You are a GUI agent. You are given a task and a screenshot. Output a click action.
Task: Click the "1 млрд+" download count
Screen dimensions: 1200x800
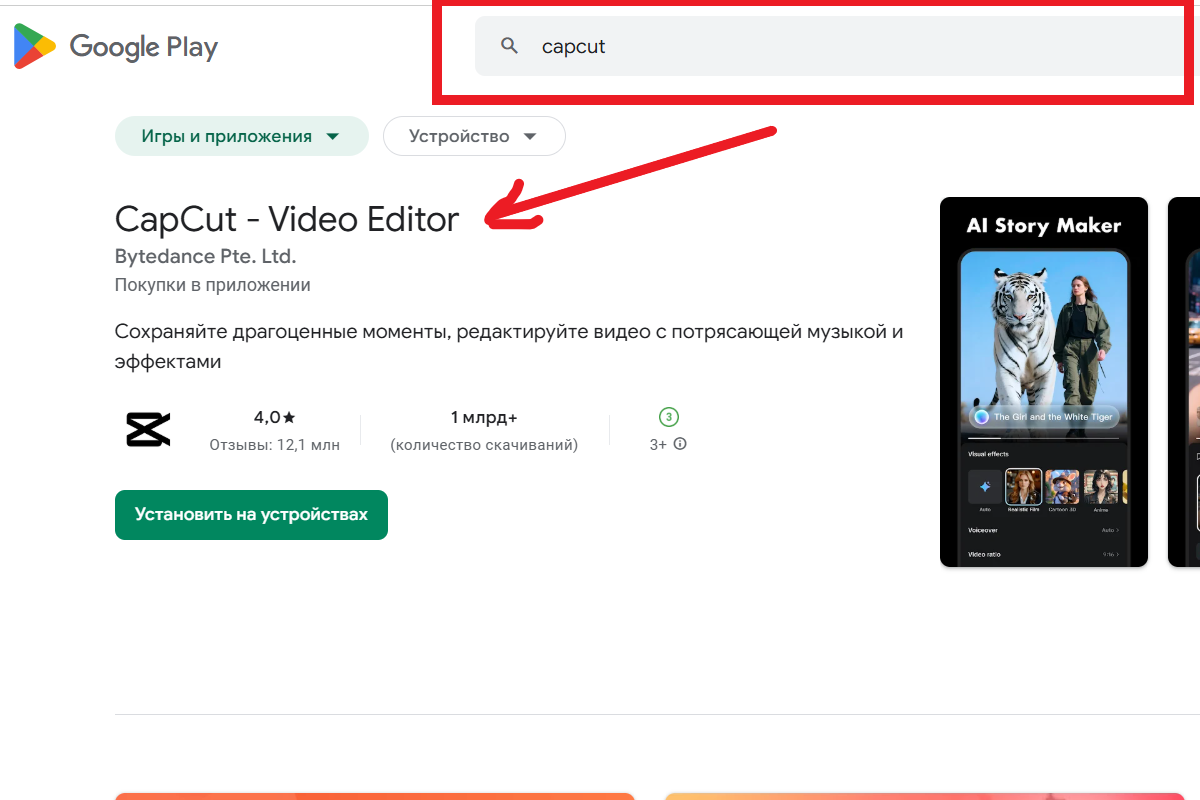(x=484, y=417)
